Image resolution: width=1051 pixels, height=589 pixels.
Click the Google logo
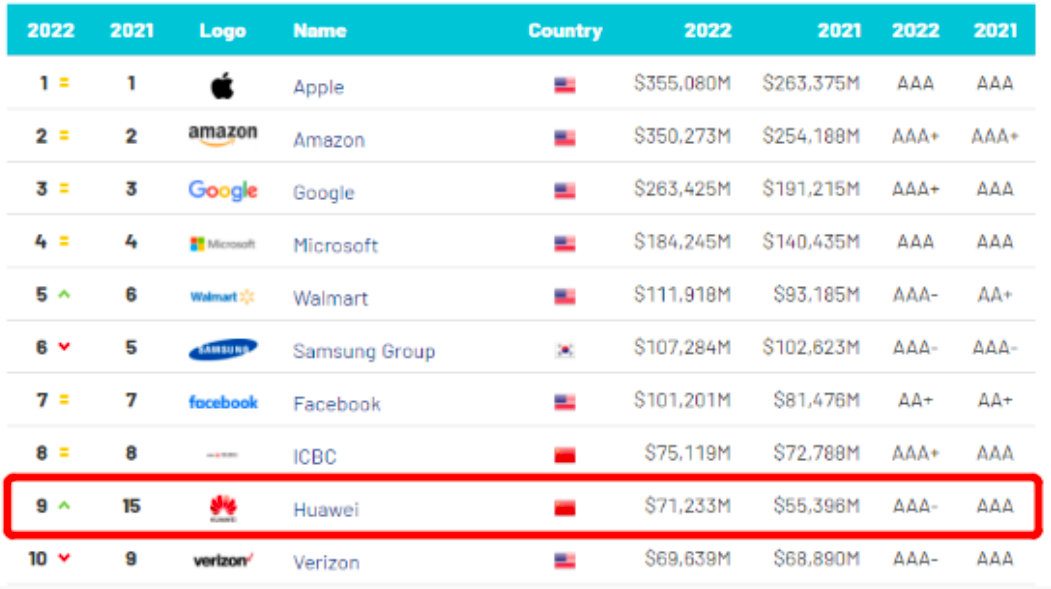click(222, 190)
